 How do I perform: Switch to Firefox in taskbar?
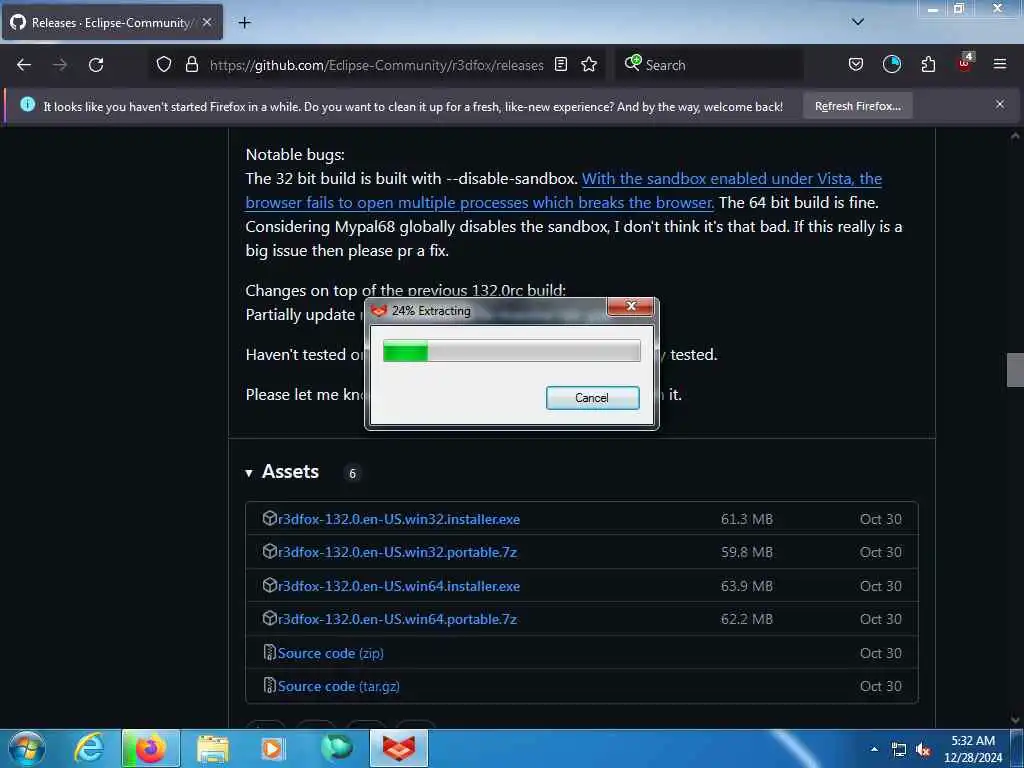pyautogui.click(x=151, y=748)
